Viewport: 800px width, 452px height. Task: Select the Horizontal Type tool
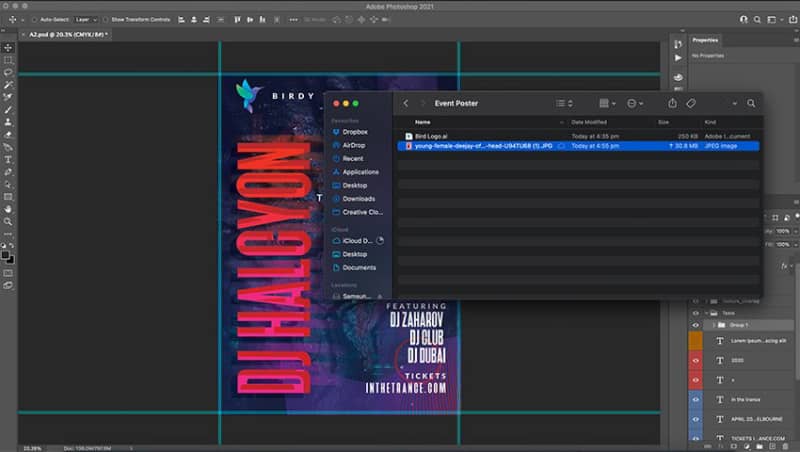(8, 160)
